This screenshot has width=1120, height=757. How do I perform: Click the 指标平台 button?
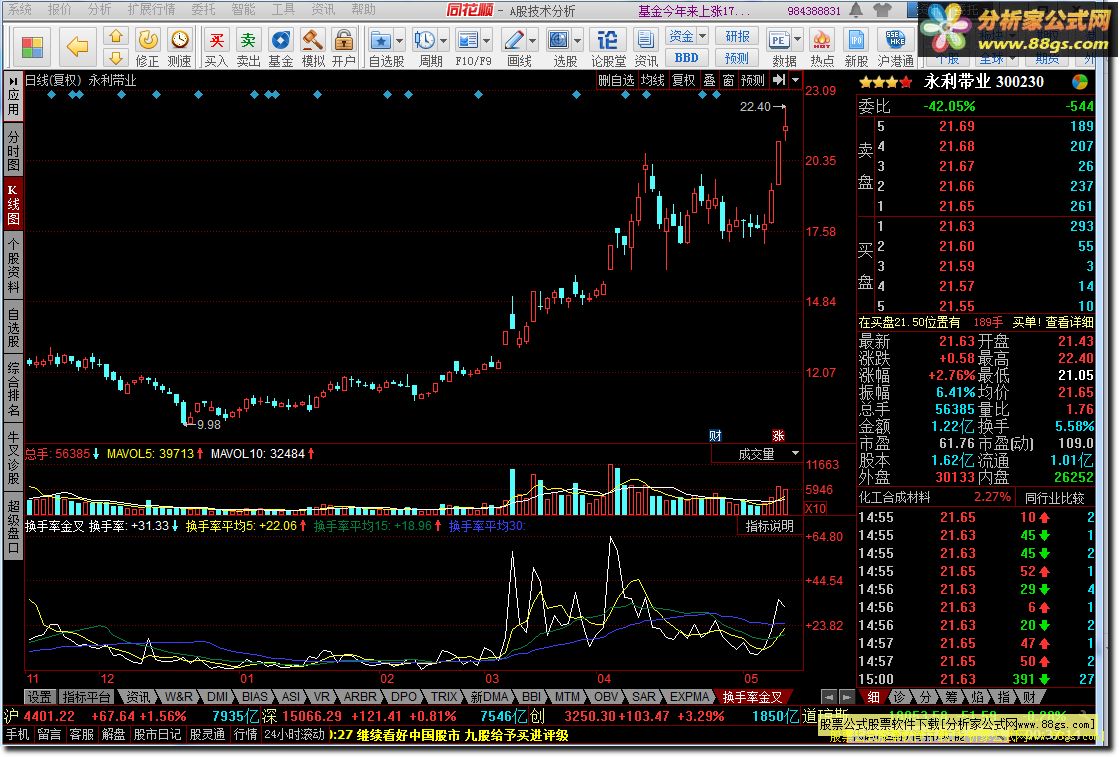click(86, 696)
